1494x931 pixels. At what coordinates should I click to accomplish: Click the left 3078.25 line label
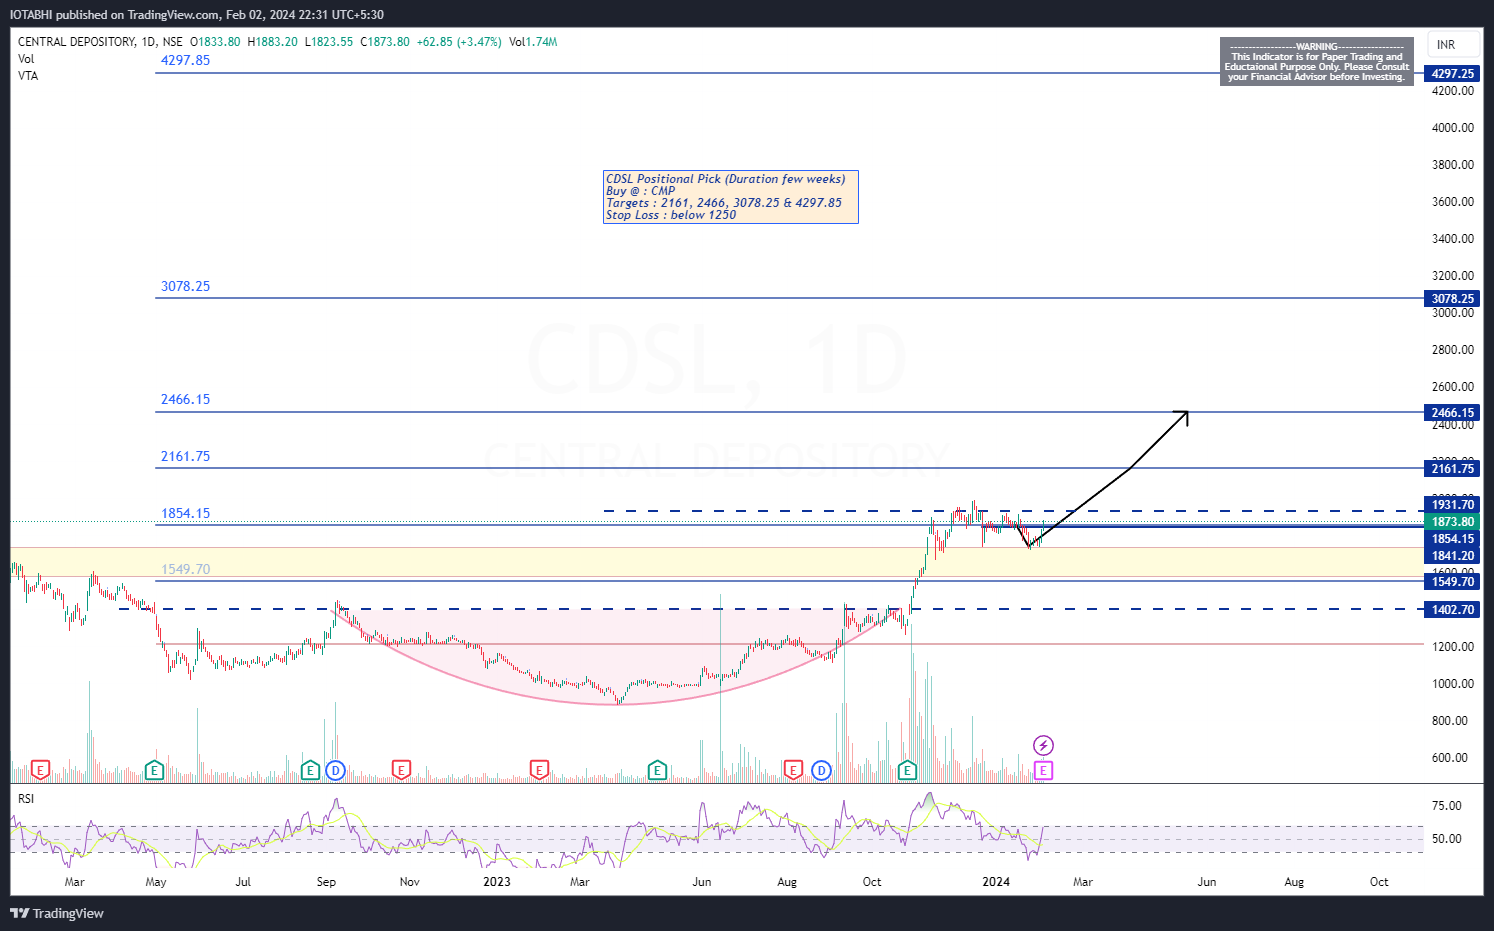185,286
